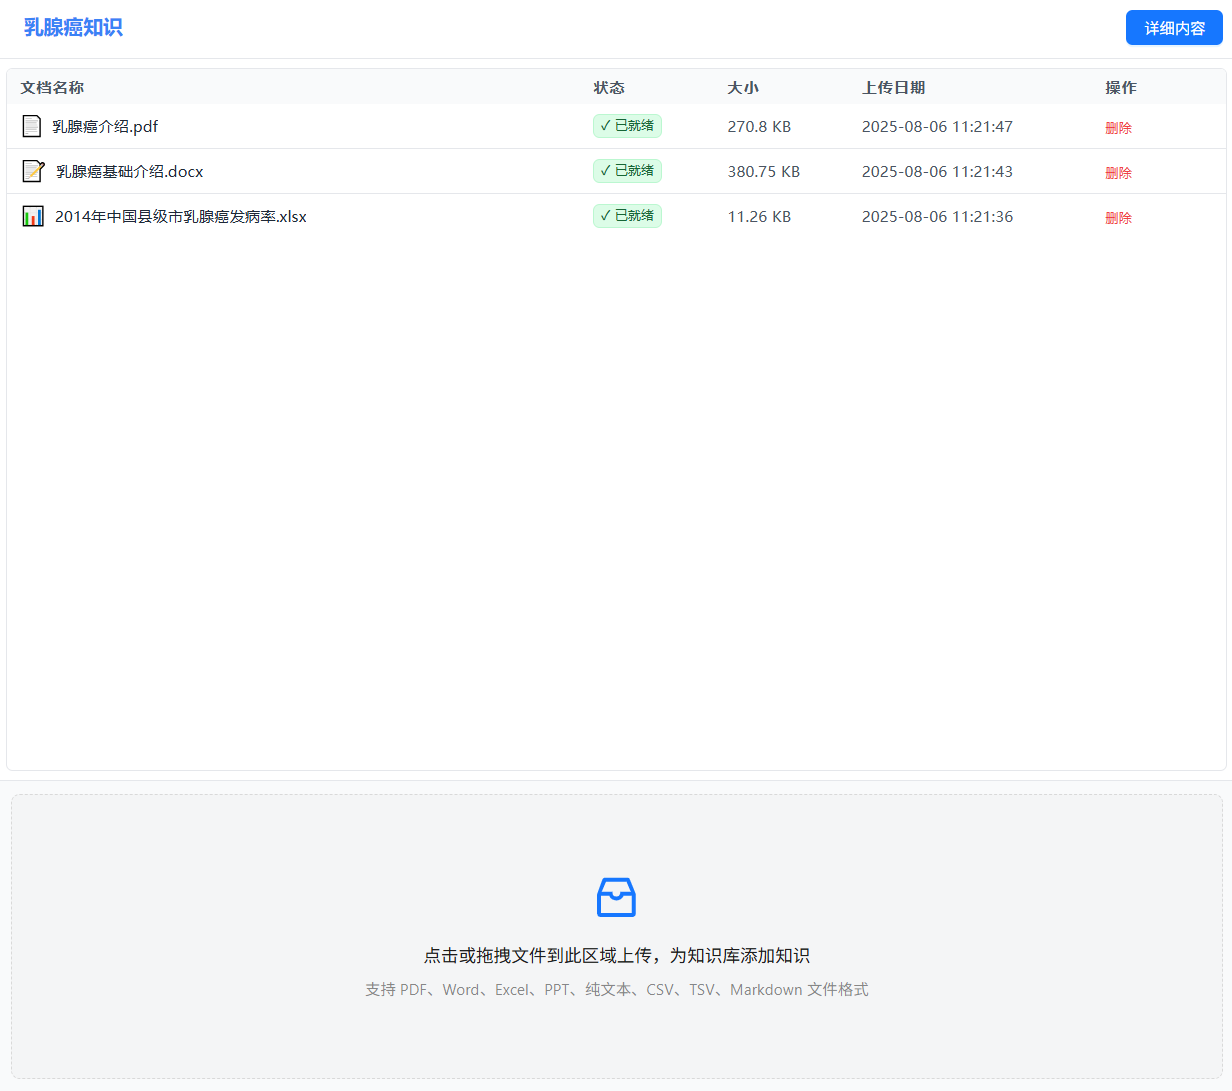Click the 文档名称 column header

click(52, 88)
